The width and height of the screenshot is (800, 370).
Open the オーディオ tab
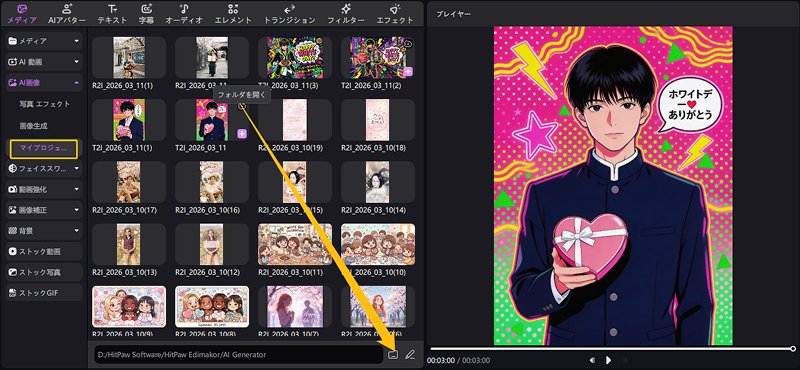click(184, 14)
